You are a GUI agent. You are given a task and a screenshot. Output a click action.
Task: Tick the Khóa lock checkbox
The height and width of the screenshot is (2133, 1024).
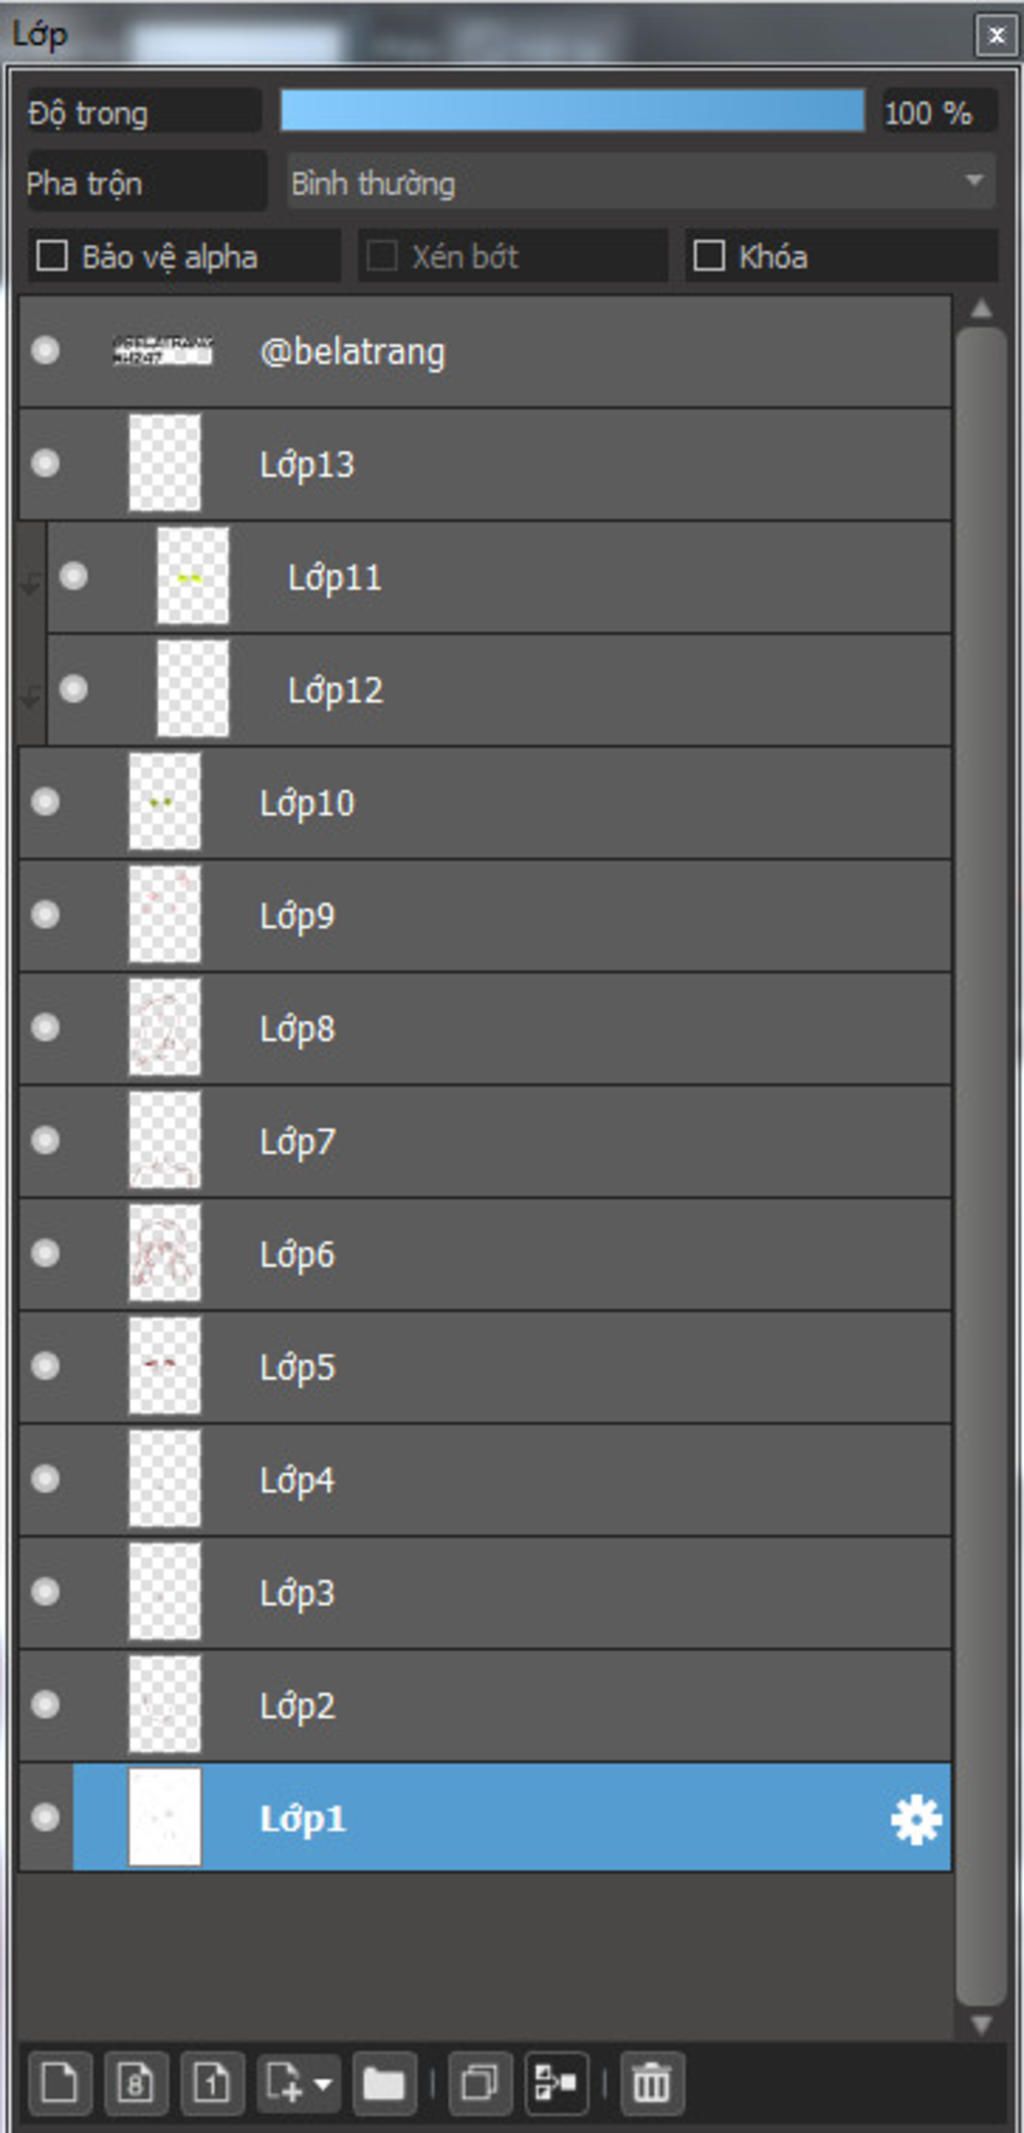pyautogui.click(x=709, y=256)
